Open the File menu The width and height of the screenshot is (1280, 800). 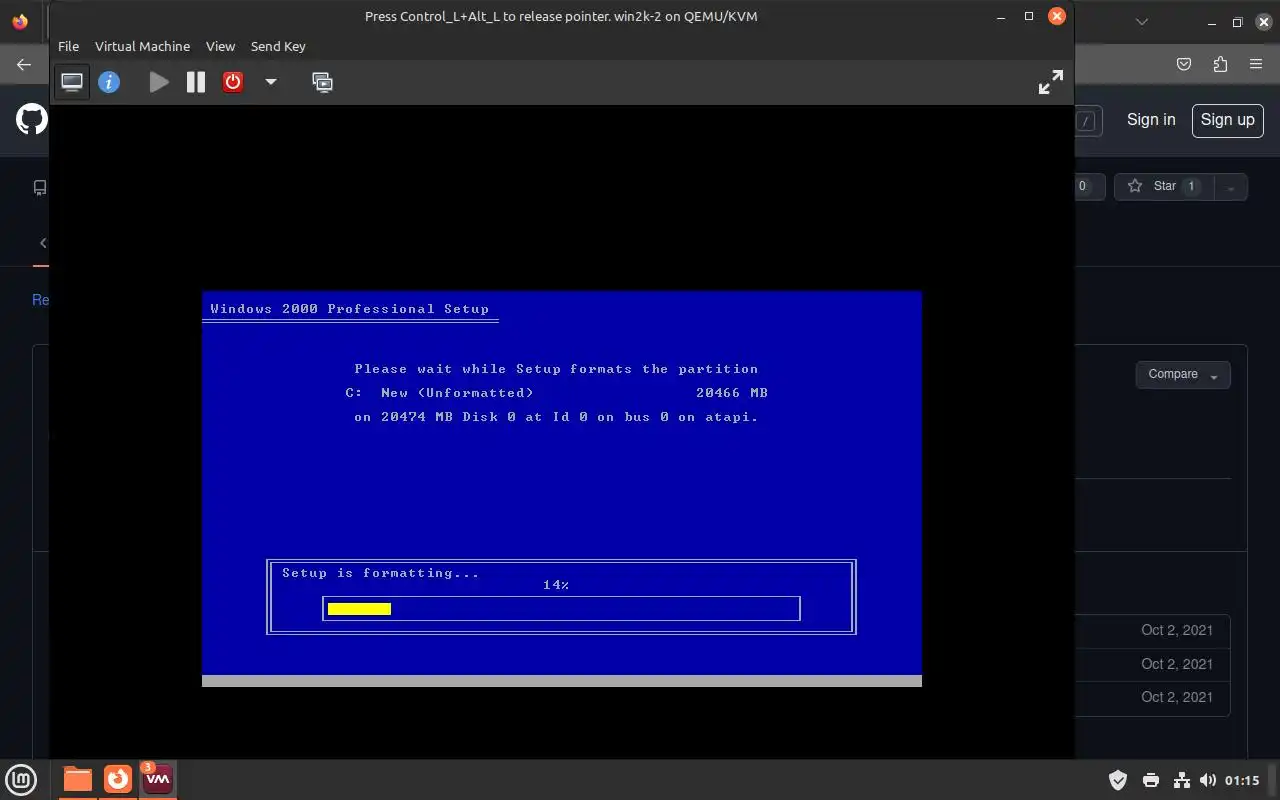68,46
